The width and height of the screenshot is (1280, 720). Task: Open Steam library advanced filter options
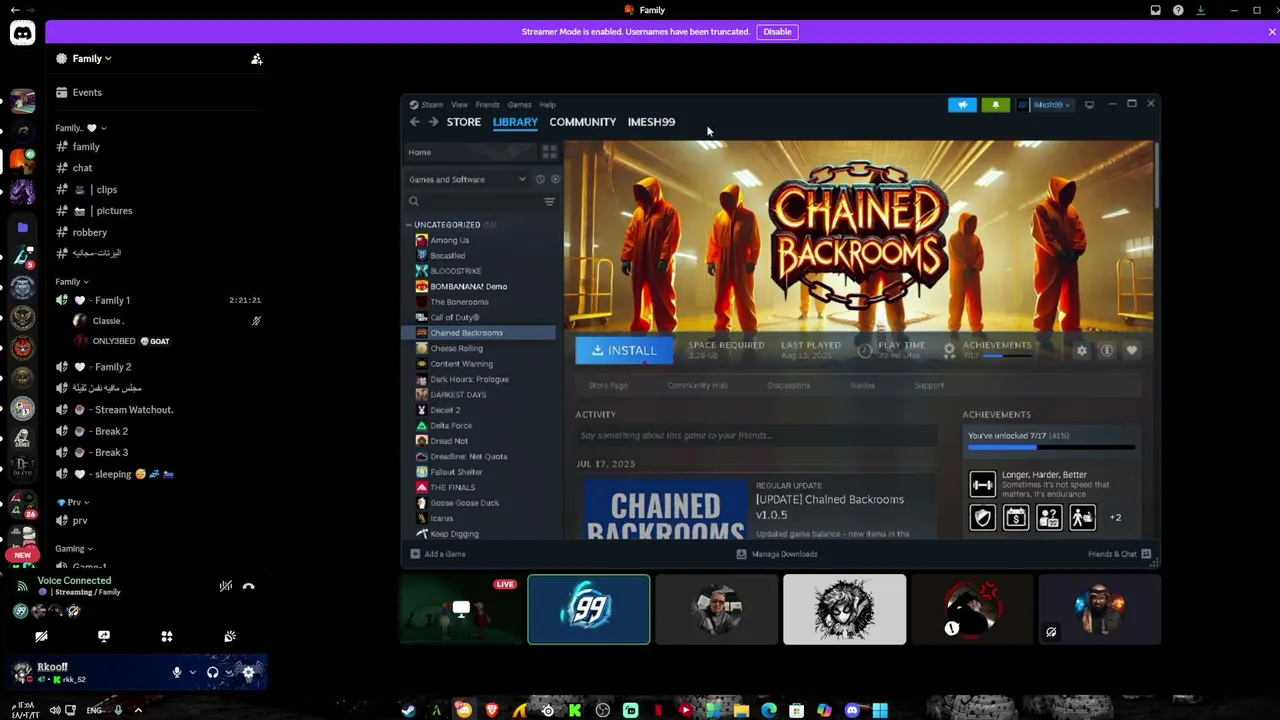point(549,202)
